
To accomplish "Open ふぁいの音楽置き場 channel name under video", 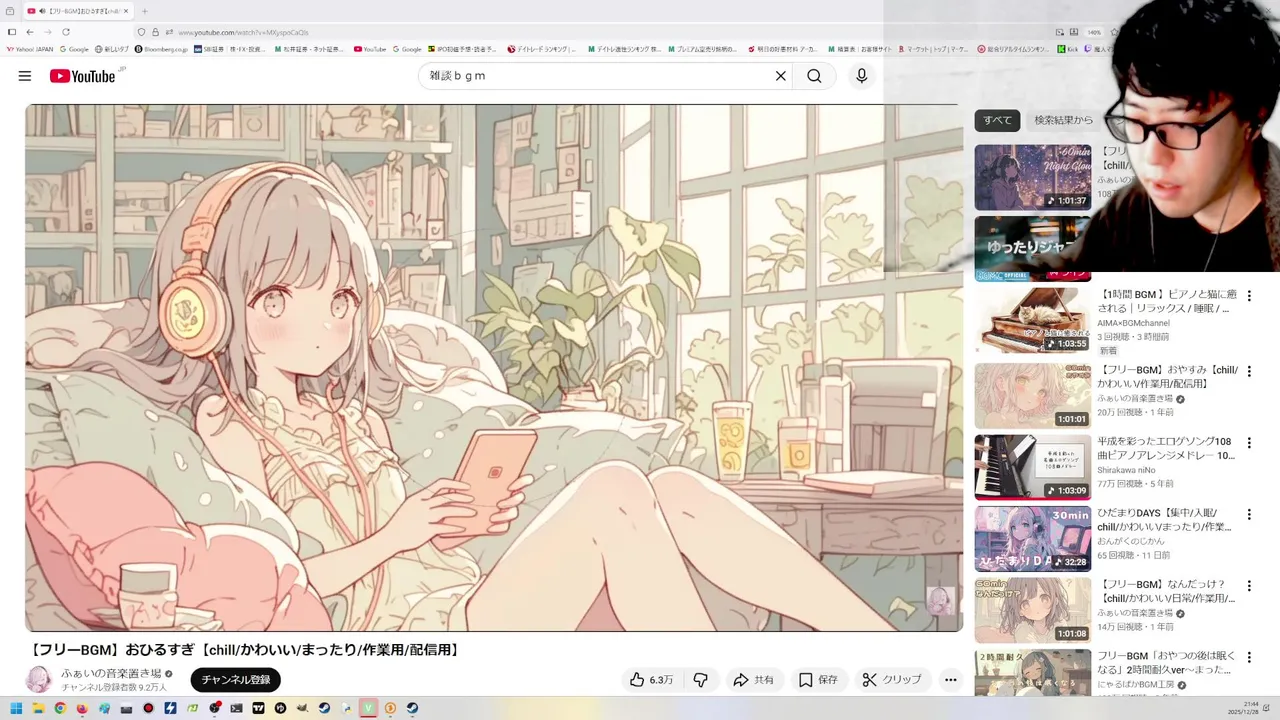I will pyautogui.click(x=111, y=674).
